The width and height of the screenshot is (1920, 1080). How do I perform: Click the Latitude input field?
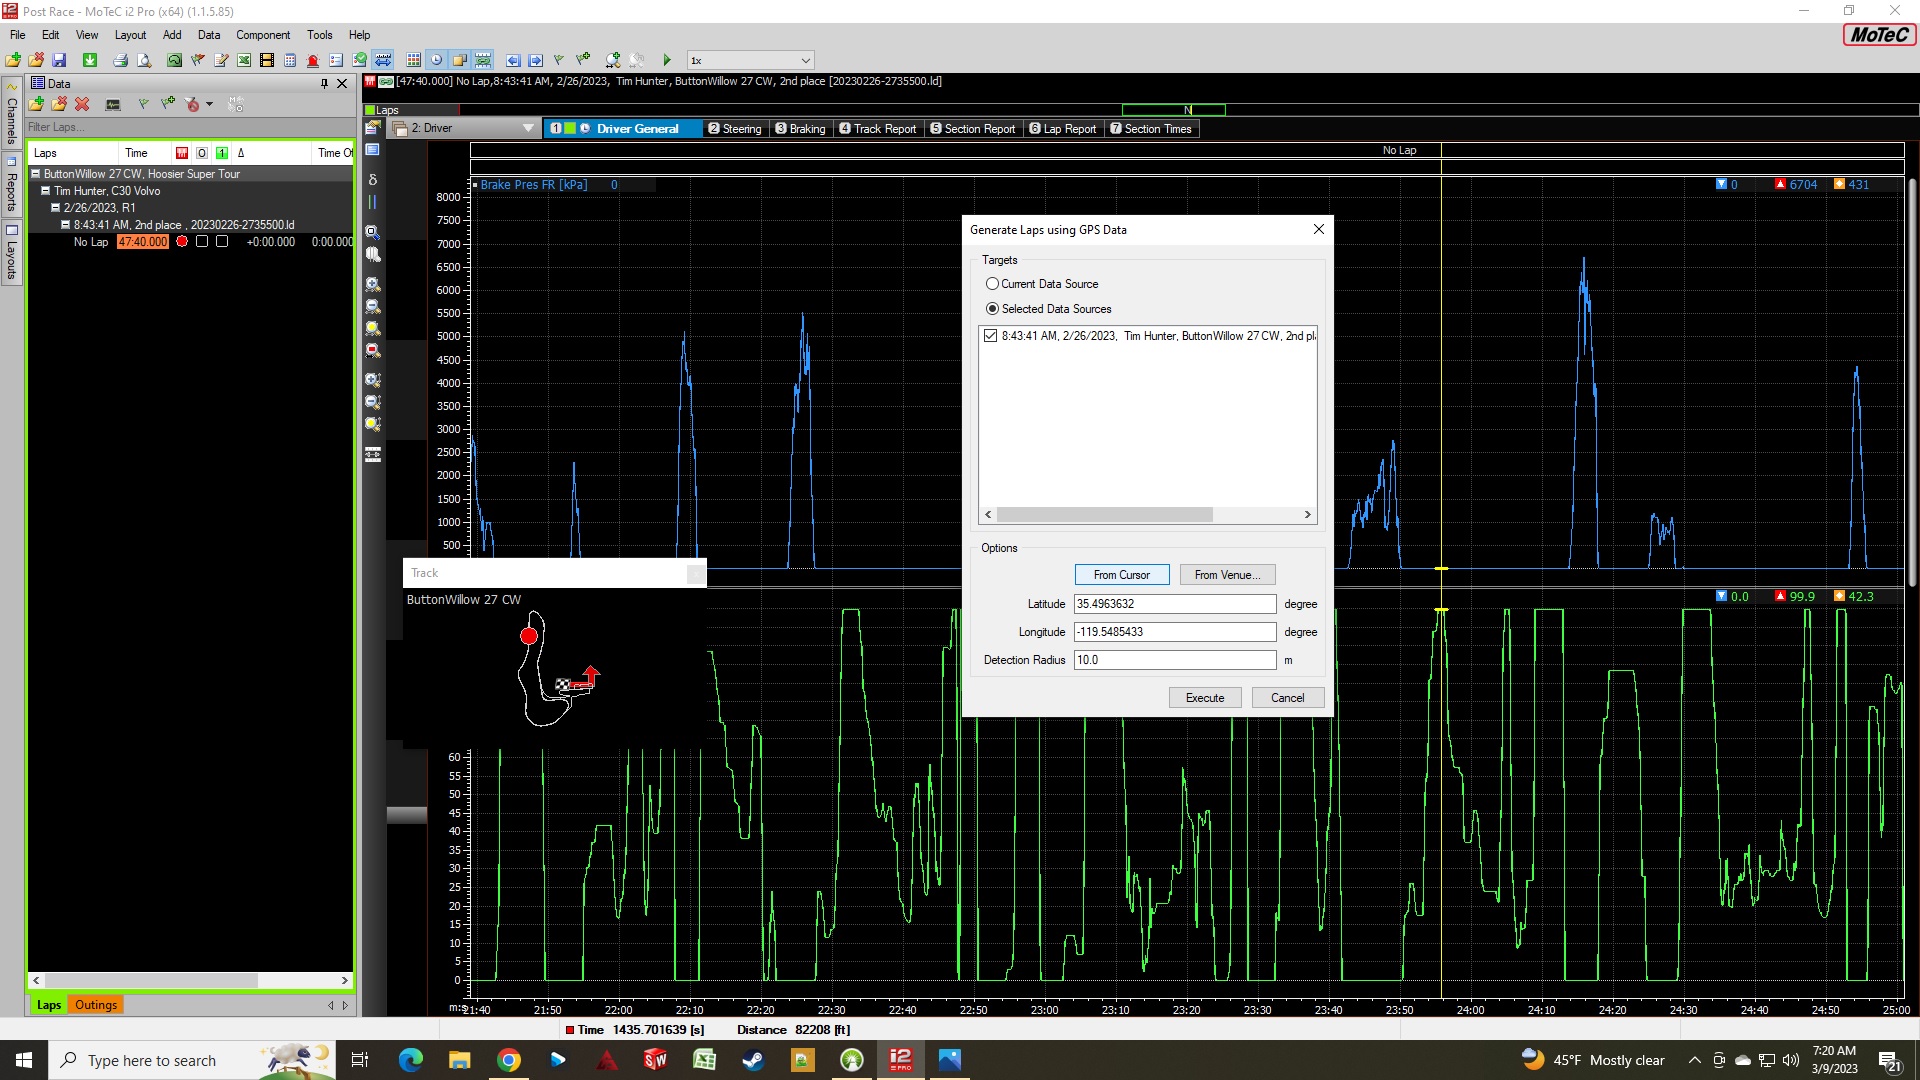1175,604
